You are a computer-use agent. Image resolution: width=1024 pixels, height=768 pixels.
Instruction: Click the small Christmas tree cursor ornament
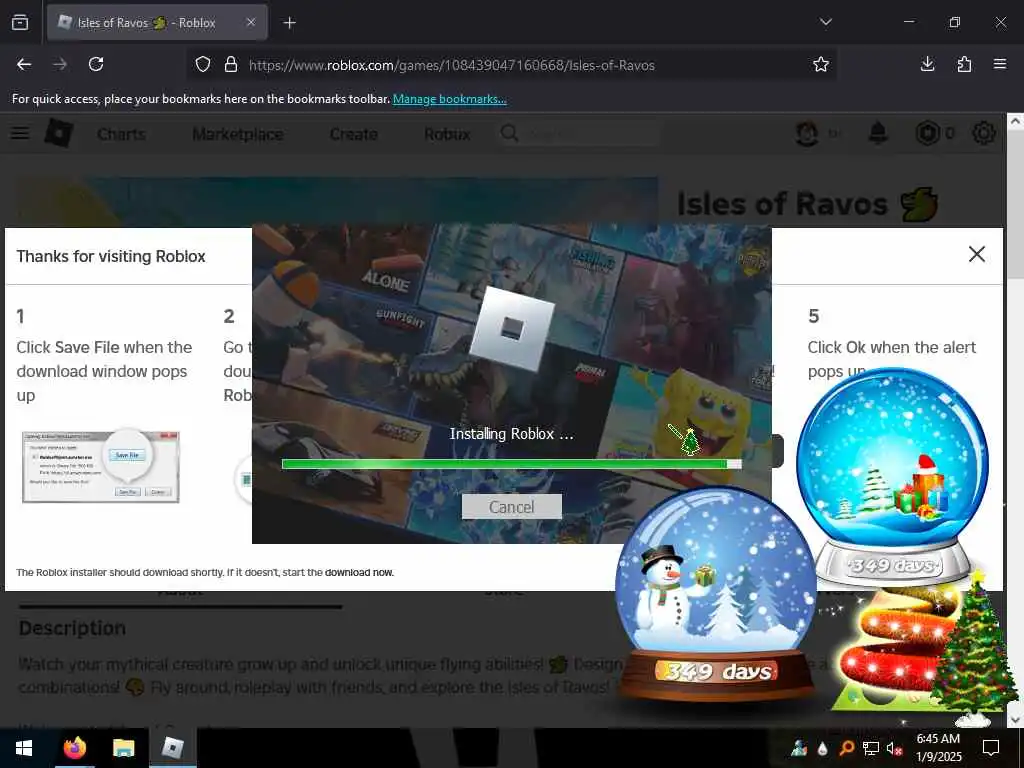point(690,442)
